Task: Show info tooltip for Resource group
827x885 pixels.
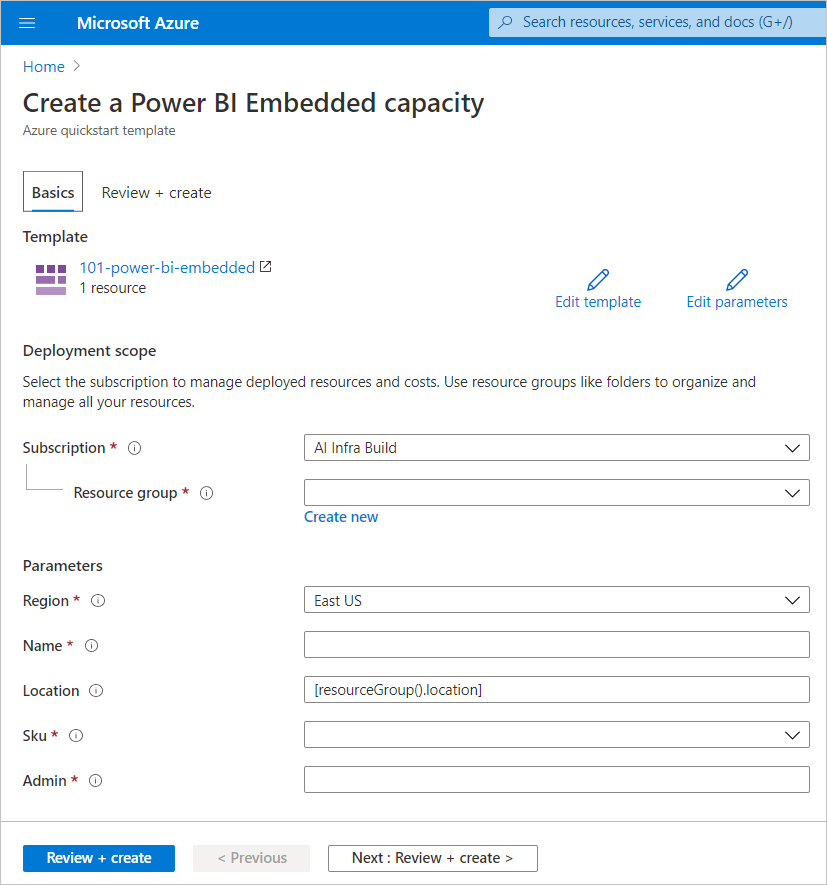Action: click(x=207, y=492)
